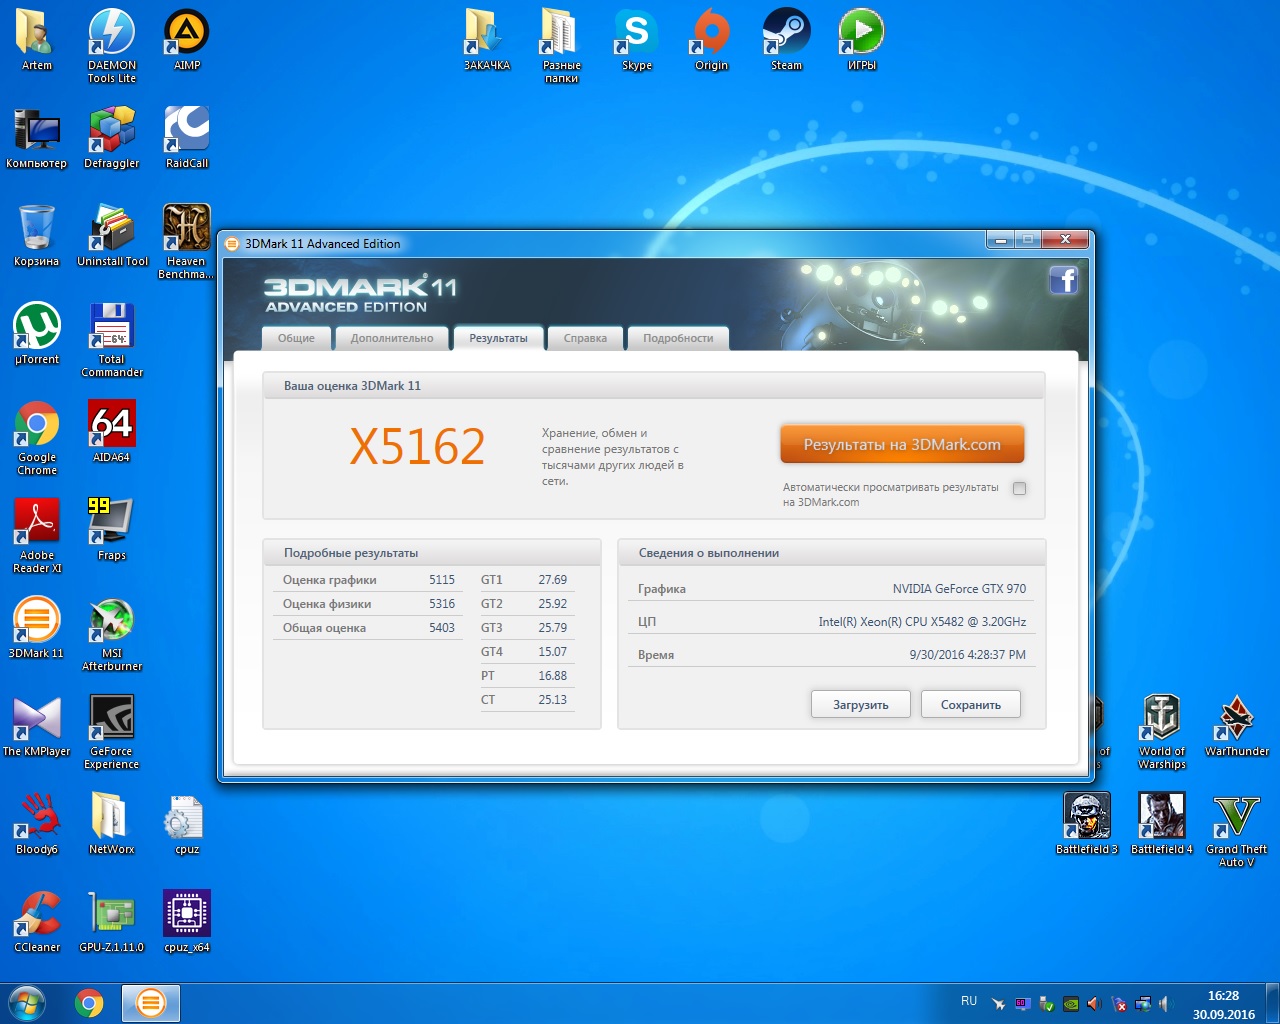Select the Adobe Reader XI desktop icon
The height and width of the screenshot is (1024, 1280).
[x=37, y=535]
